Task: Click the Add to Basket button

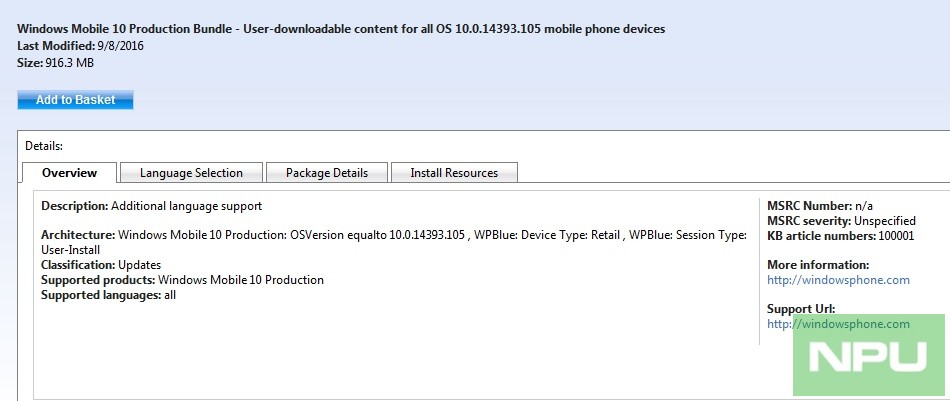Action: (75, 100)
